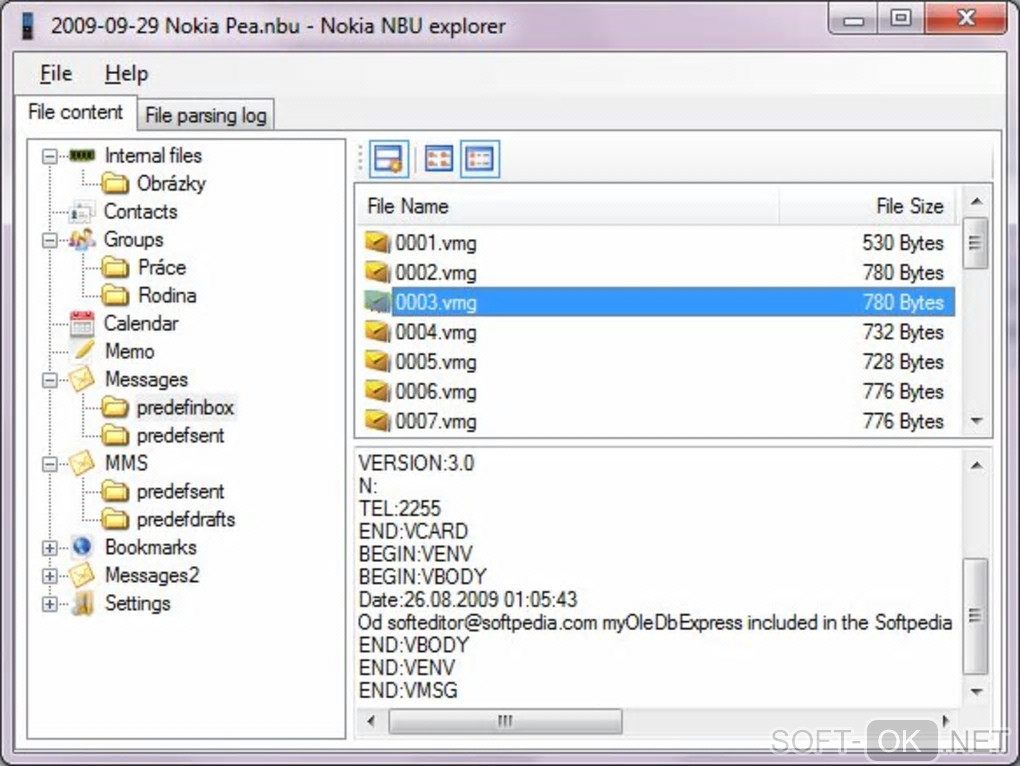The width and height of the screenshot is (1020, 766).
Task: Click preview pane vertical scrollbar thumb
Action: (975, 616)
